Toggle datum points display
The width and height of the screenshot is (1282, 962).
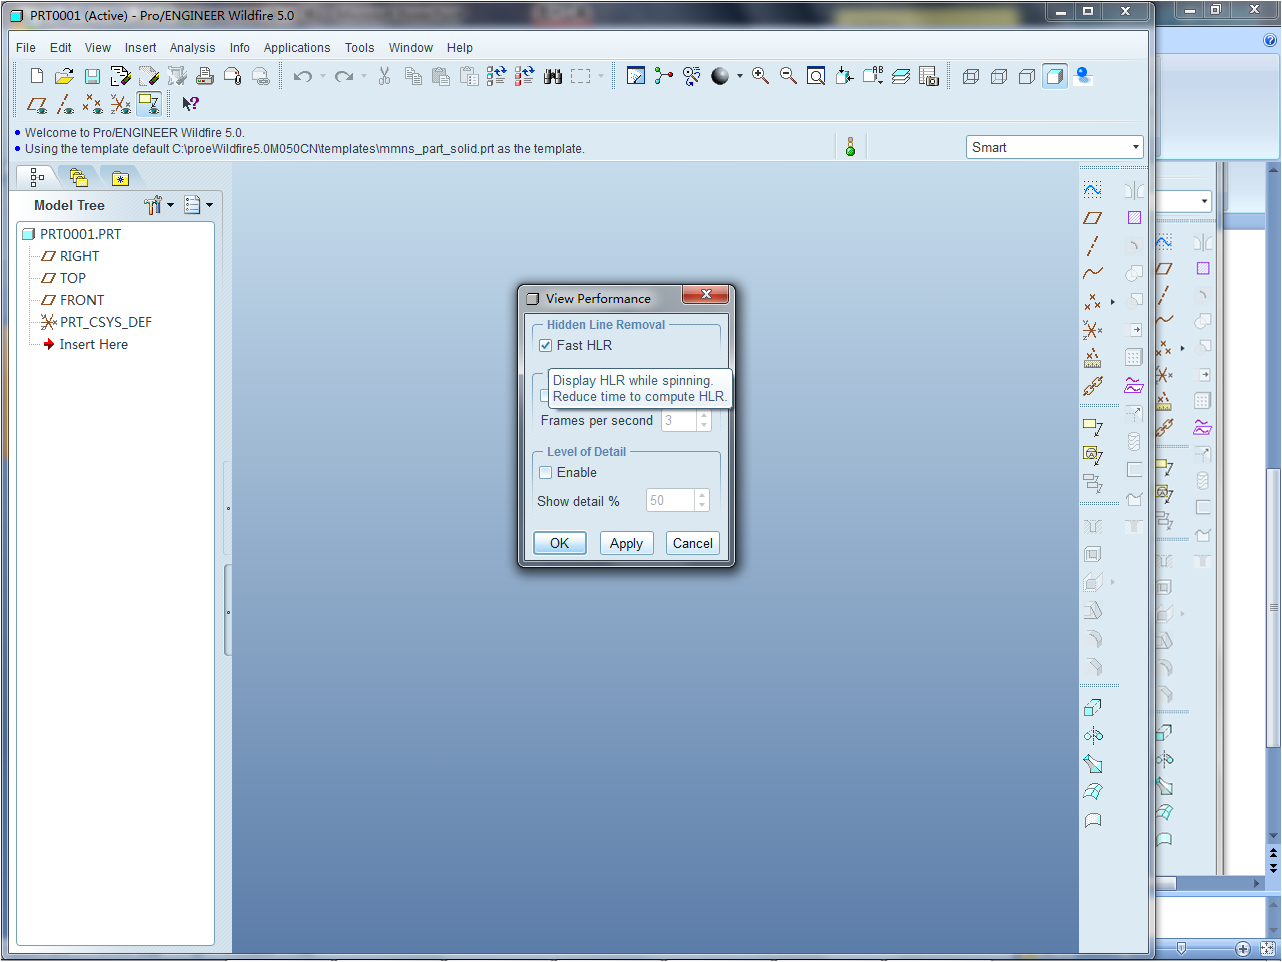[93, 104]
